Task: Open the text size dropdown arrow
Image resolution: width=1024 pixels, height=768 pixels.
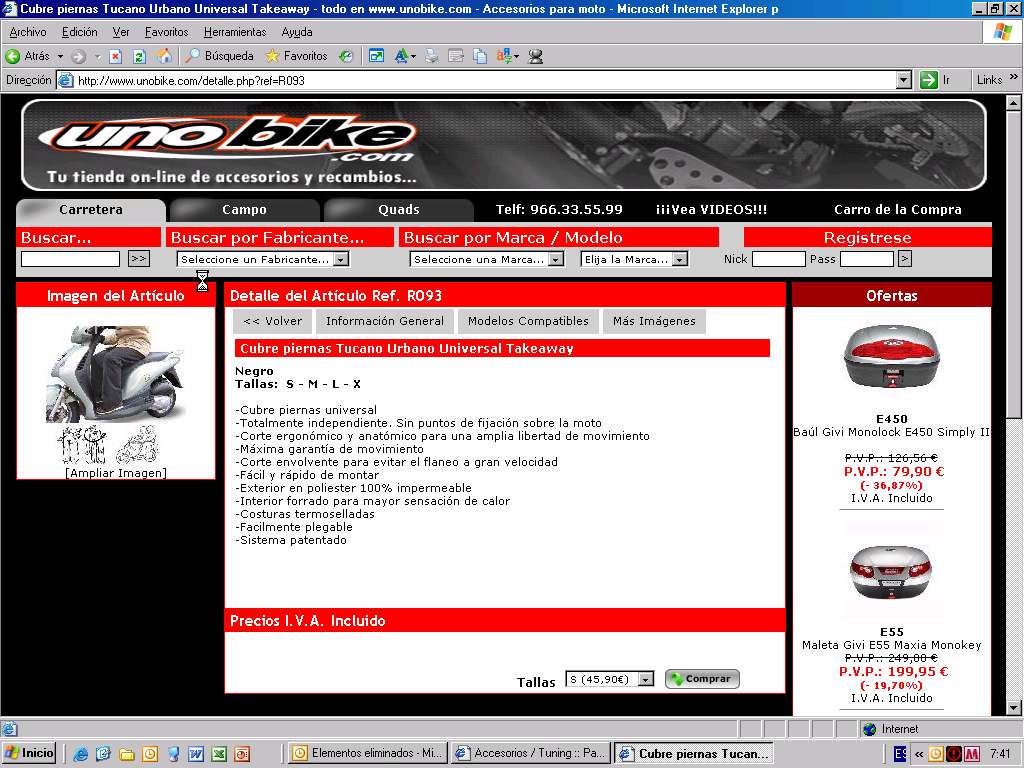Action: coord(413,56)
